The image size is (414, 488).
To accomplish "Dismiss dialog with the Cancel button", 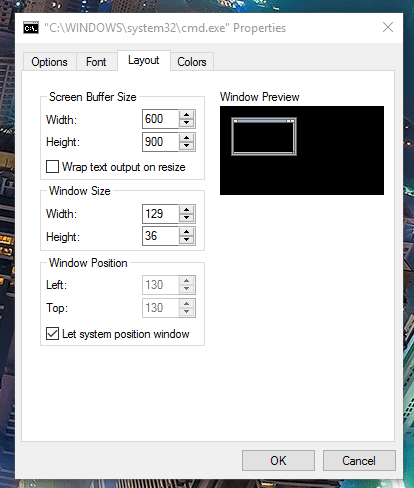I will point(359,460).
